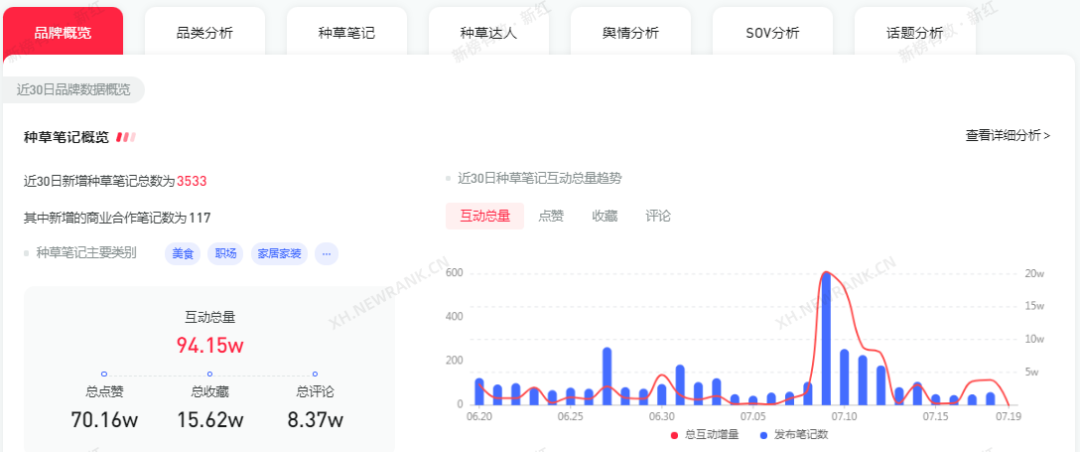Switch the chart to 评论
Screen dimensions: 1080x452
[x=658, y=216]
